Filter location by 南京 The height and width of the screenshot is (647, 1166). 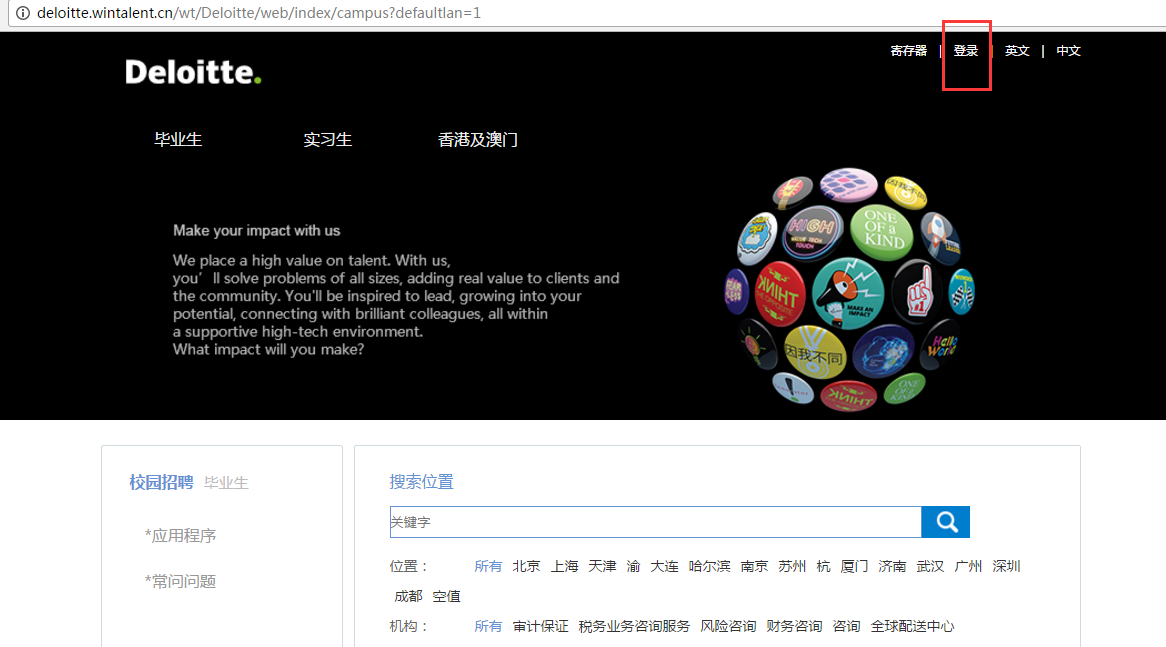754,566
